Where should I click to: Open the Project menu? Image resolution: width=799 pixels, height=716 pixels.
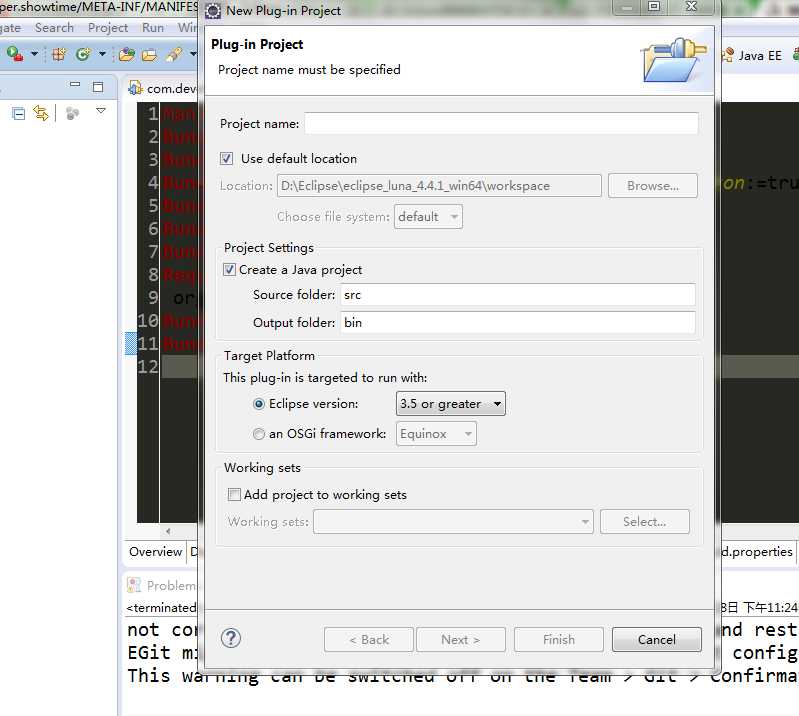tap(108, 28)
